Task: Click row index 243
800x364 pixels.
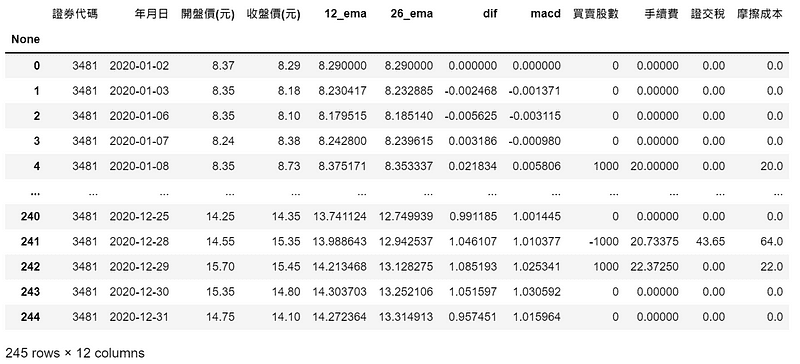Action: pos(30,292)
